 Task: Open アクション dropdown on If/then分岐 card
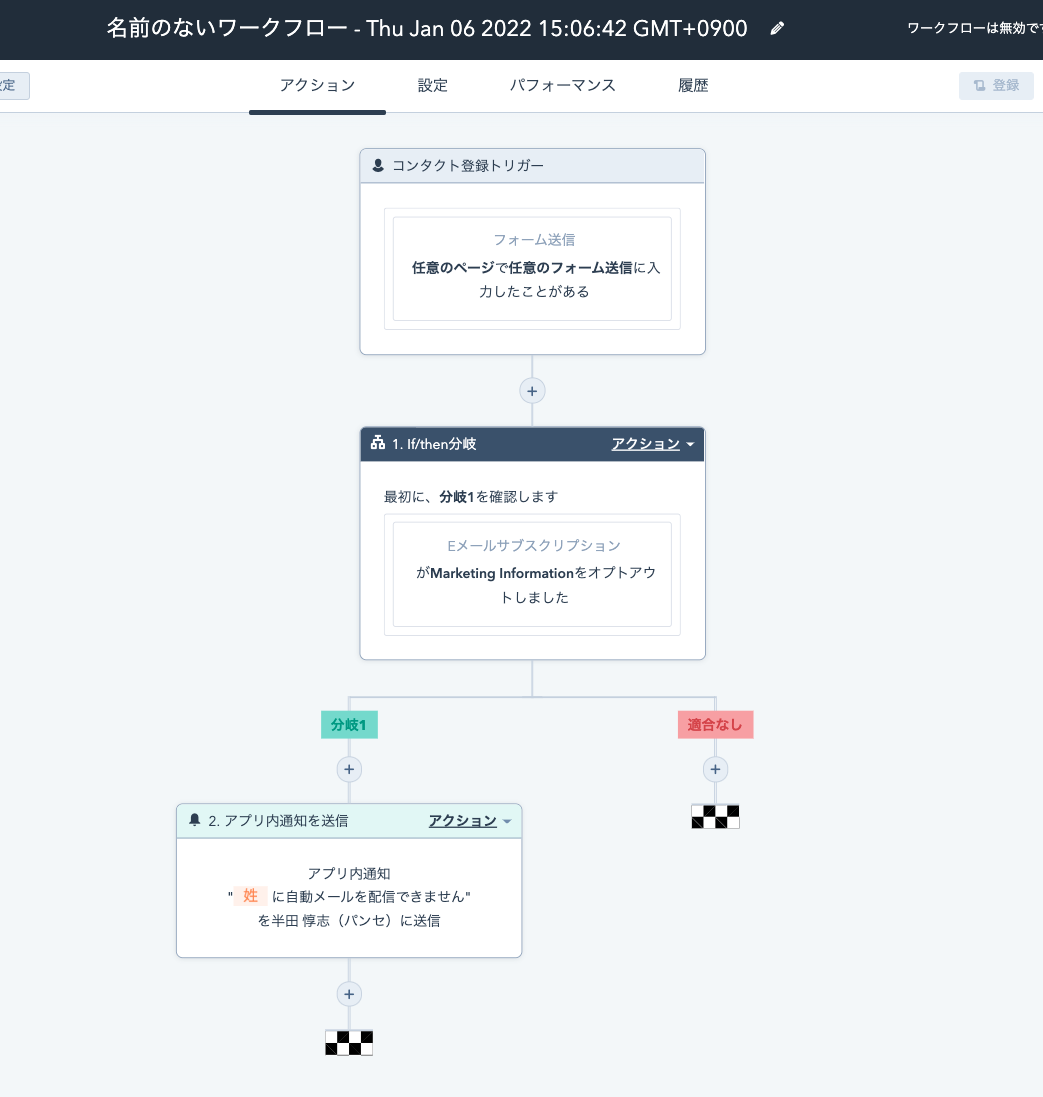tap(653, 444)
